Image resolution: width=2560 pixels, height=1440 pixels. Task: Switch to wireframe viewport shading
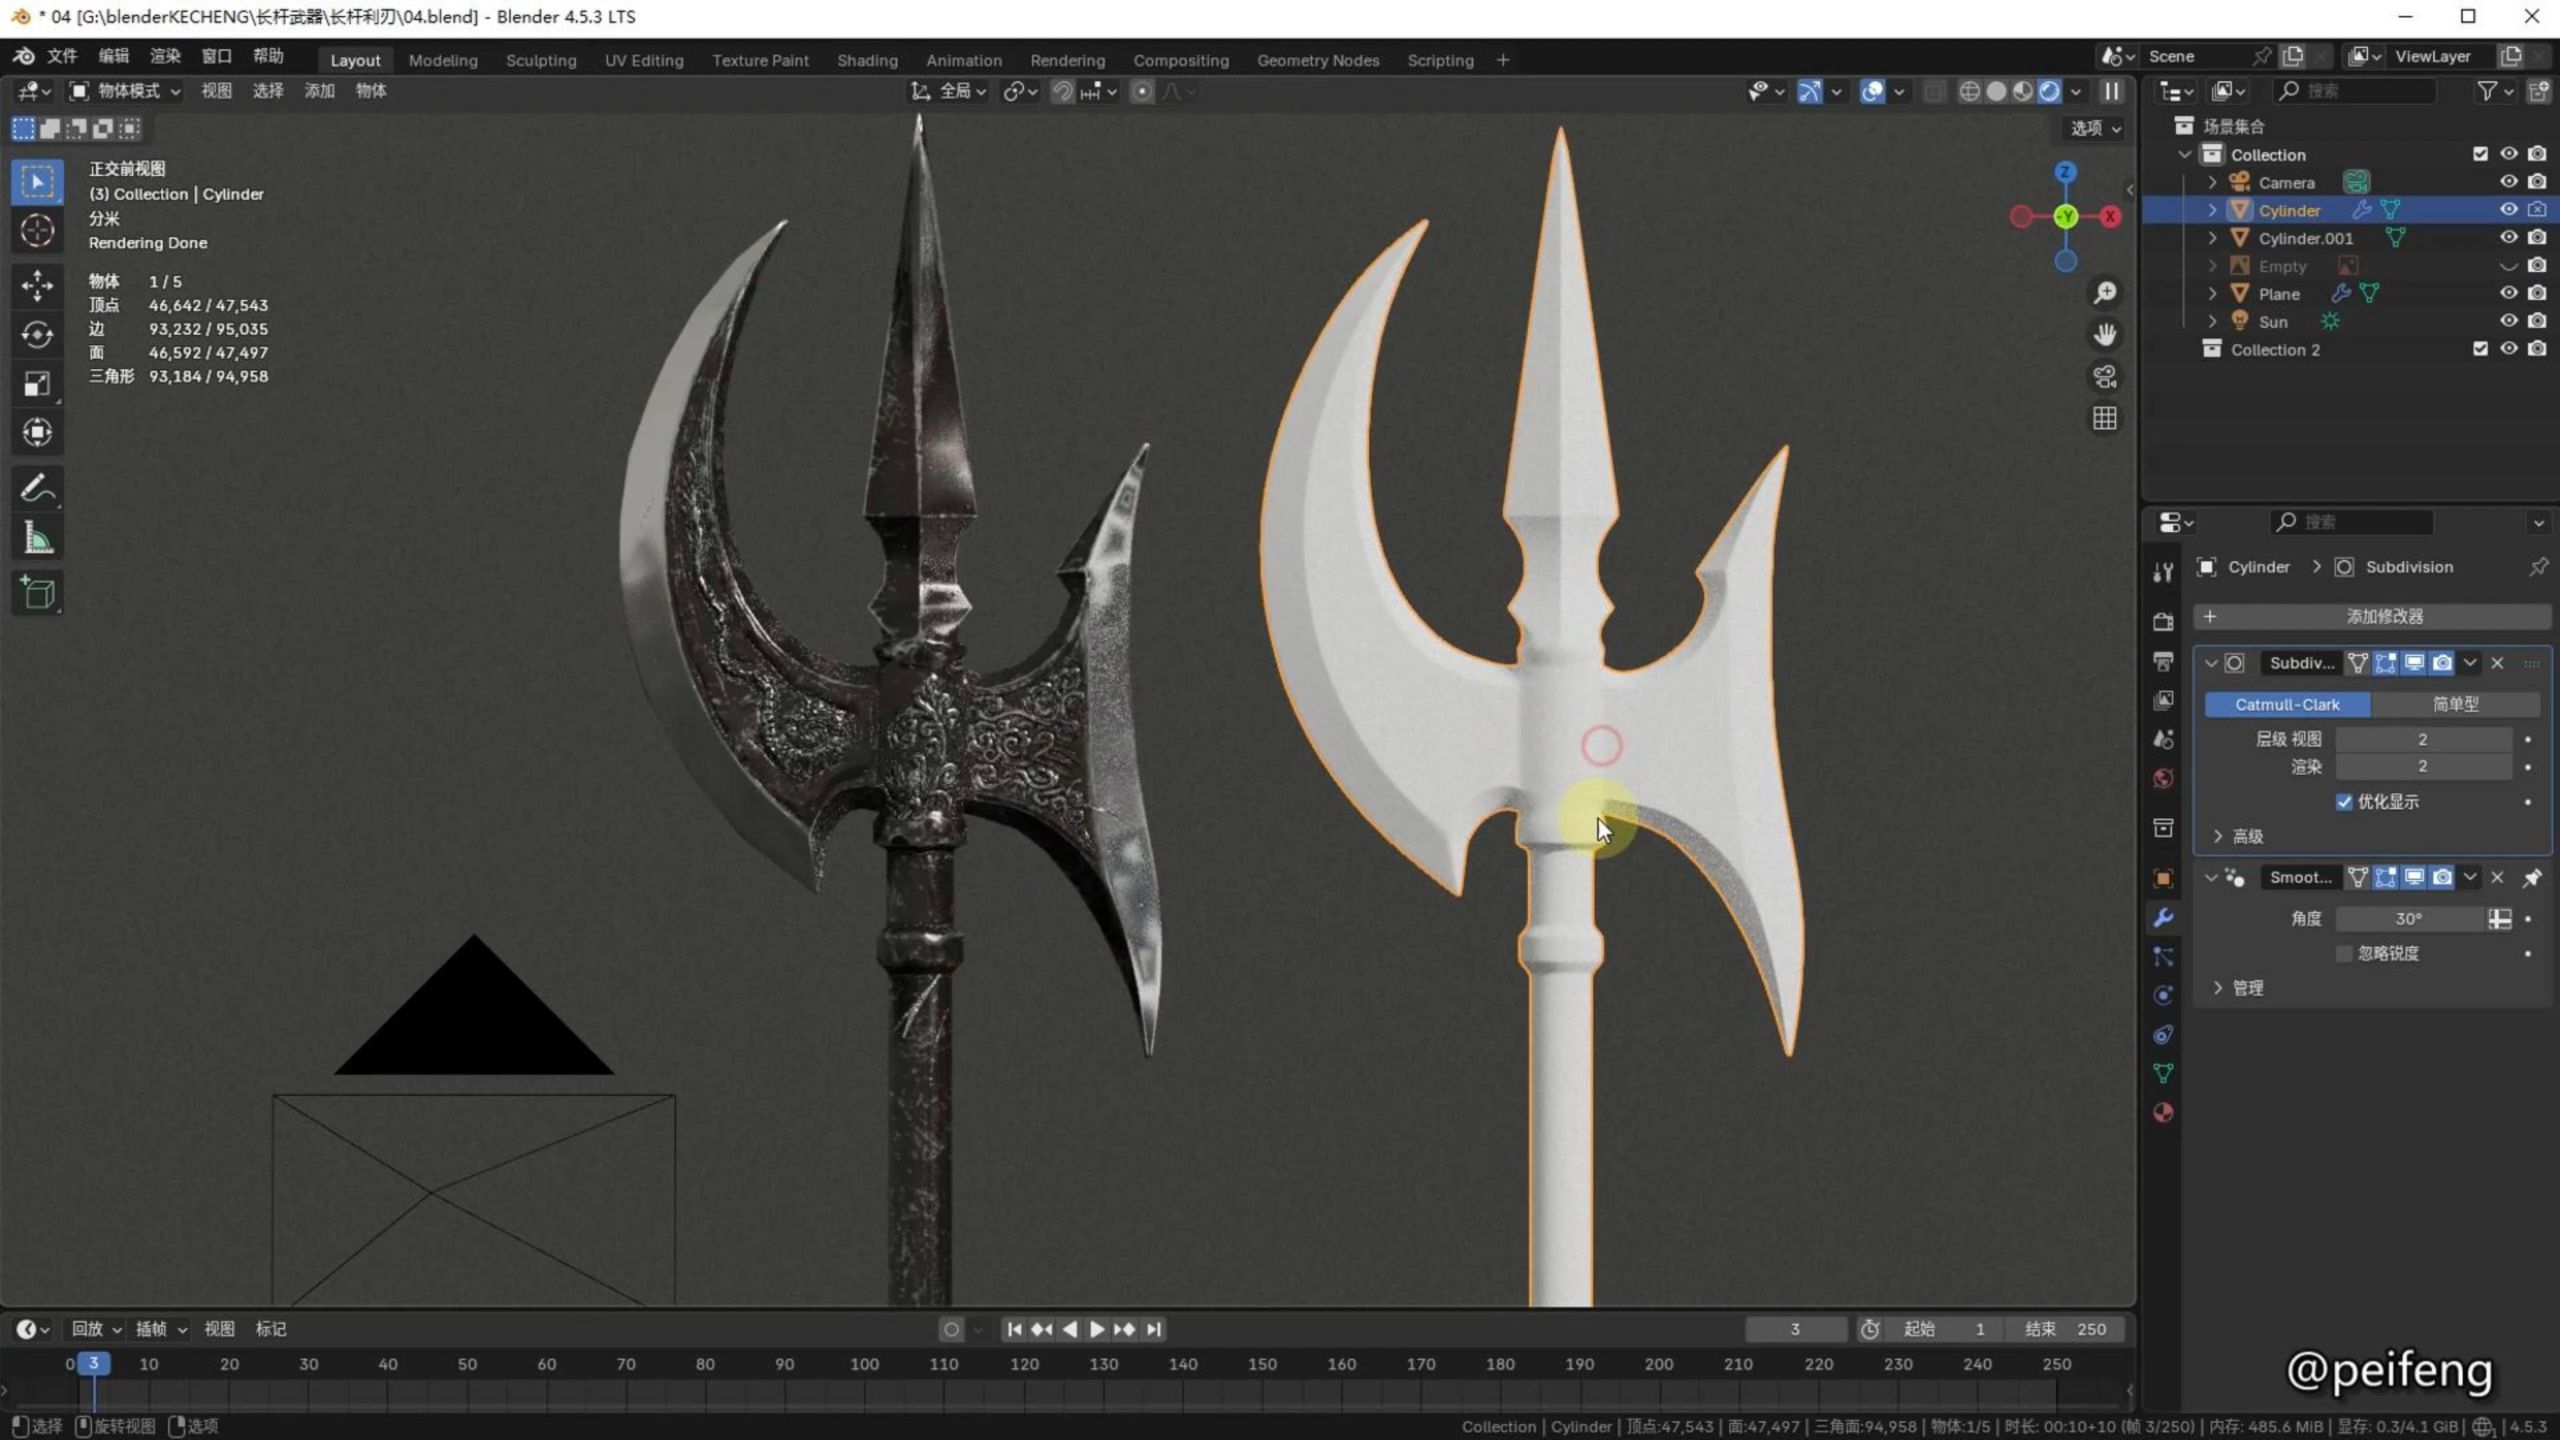click(1969, 91)
